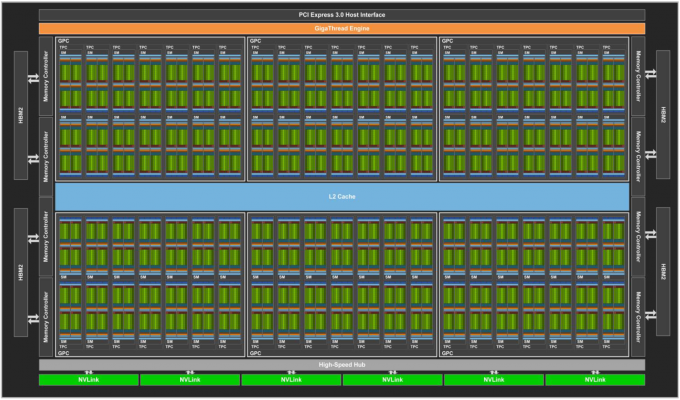Screen dimensions: 680x400
Task: Click the small arrows above leftmost NVLink
Action: click(89, 372)
